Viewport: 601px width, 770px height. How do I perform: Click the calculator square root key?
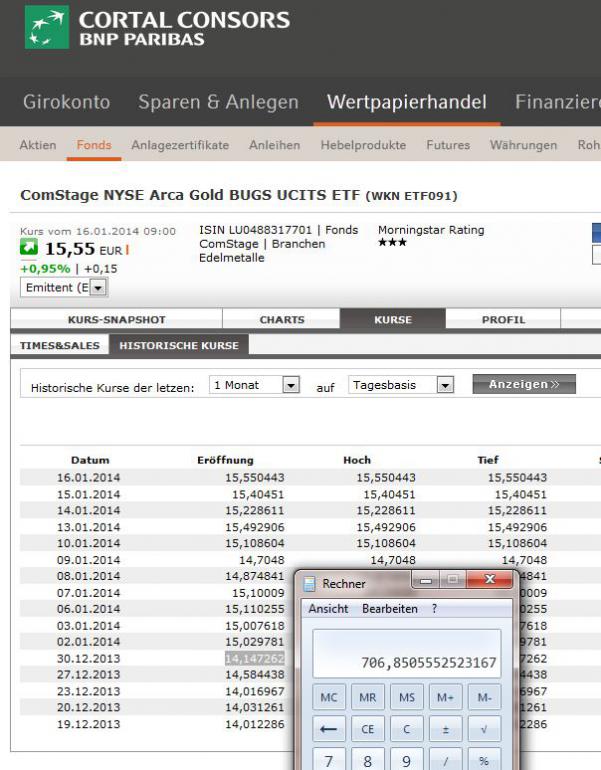(484, 729)
